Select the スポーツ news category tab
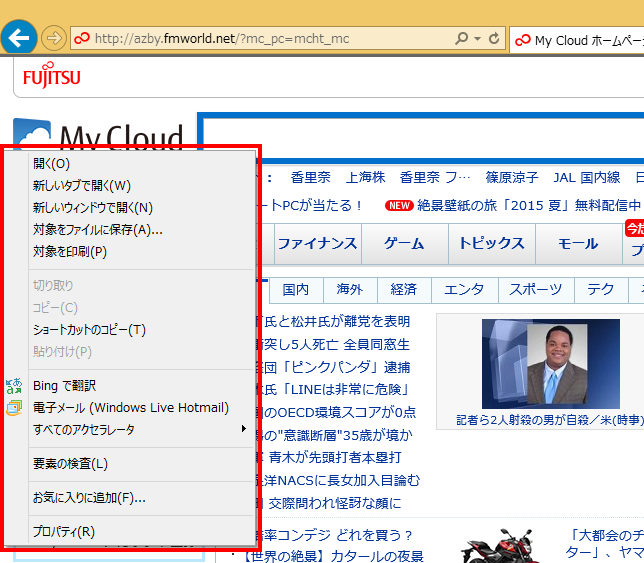Screen dimensions: 644x563 coord(535,290)
